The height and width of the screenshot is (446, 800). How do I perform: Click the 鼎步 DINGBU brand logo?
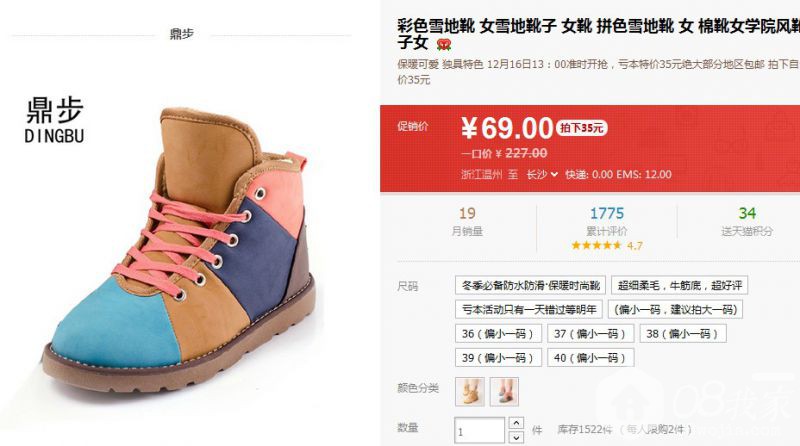55,120
